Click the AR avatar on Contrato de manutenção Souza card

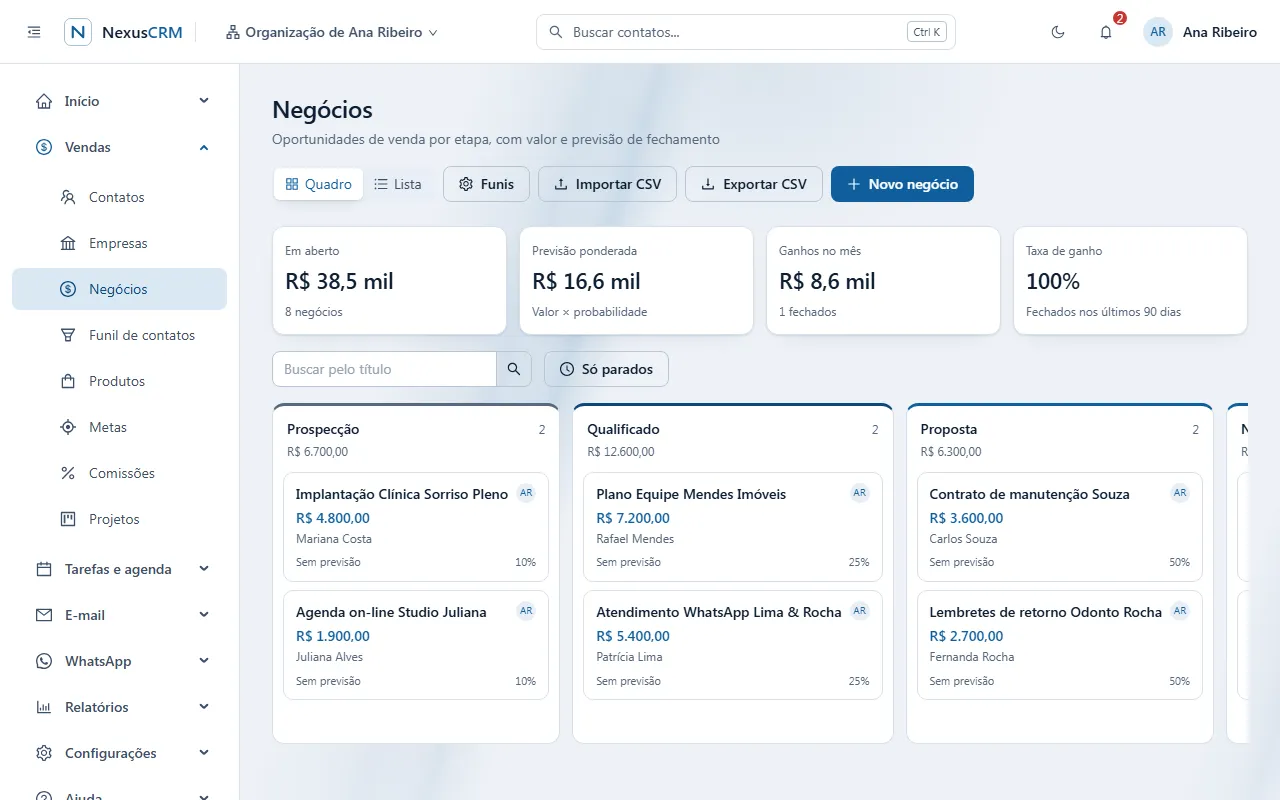coord(1180,493)
